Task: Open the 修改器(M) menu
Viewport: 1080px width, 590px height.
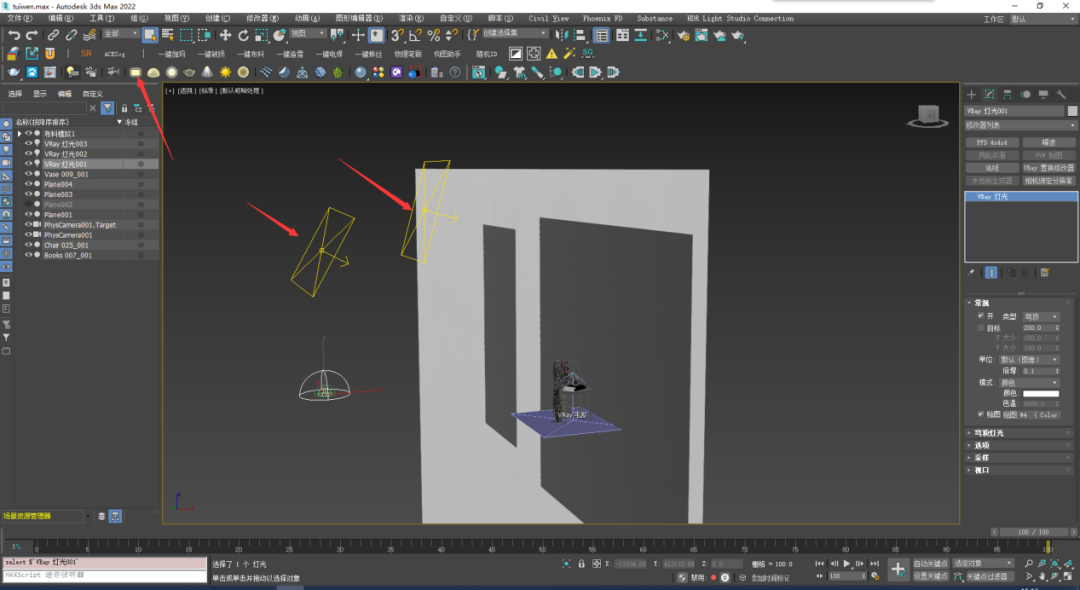Action: pyautogui.click(x=260, y=18)
